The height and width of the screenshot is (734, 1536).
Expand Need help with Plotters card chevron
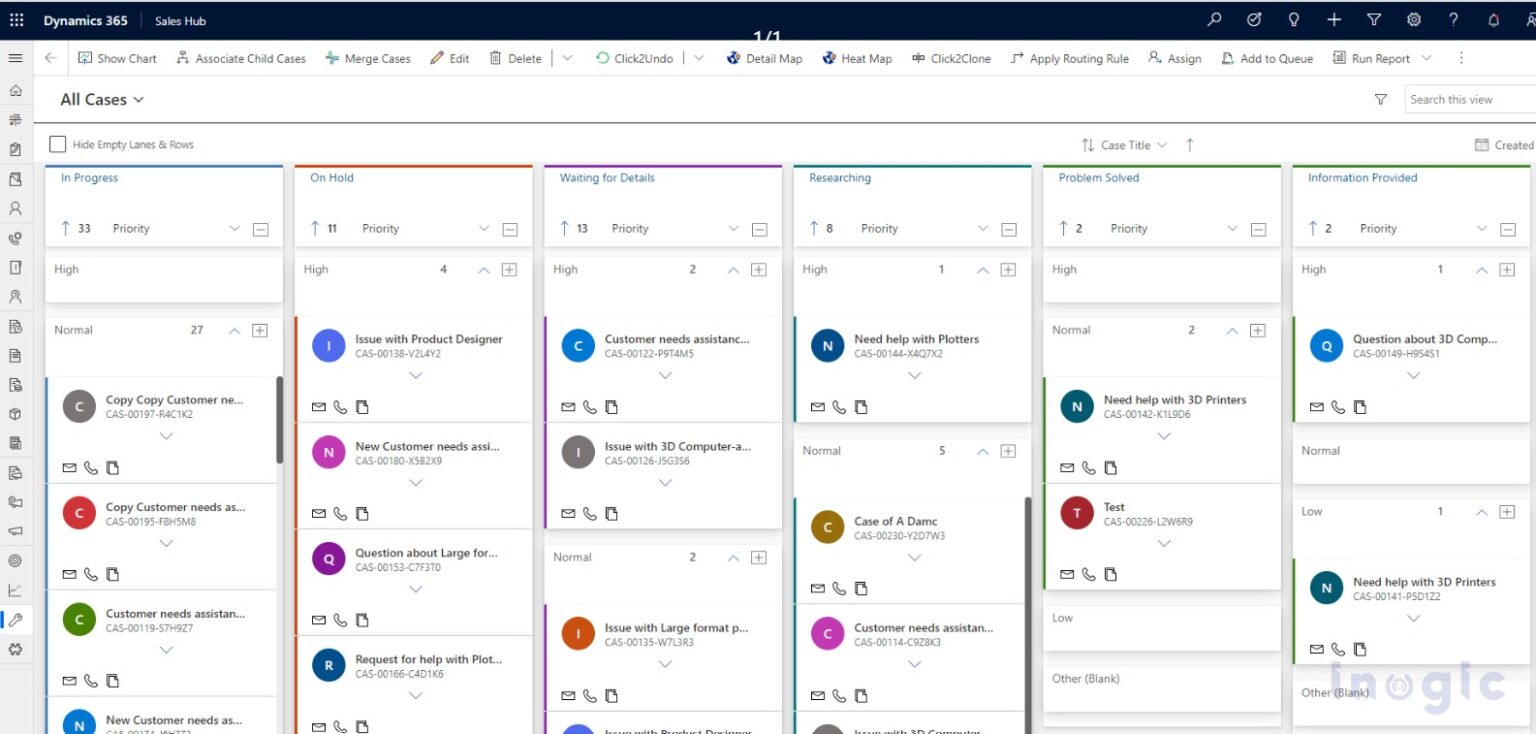[x=914, y=376]
